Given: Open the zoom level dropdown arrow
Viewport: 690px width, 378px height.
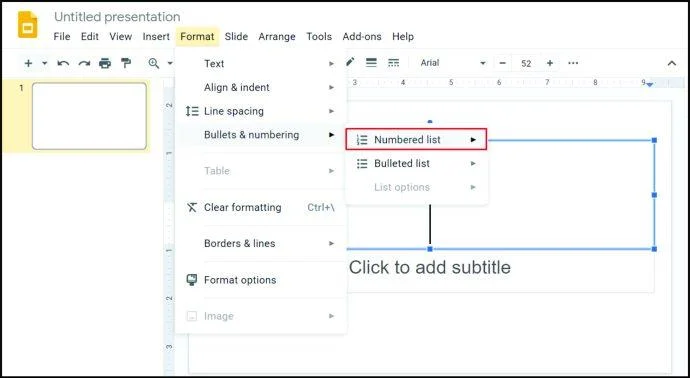Looking at the screenshot, I should click(x=170, y=63).
